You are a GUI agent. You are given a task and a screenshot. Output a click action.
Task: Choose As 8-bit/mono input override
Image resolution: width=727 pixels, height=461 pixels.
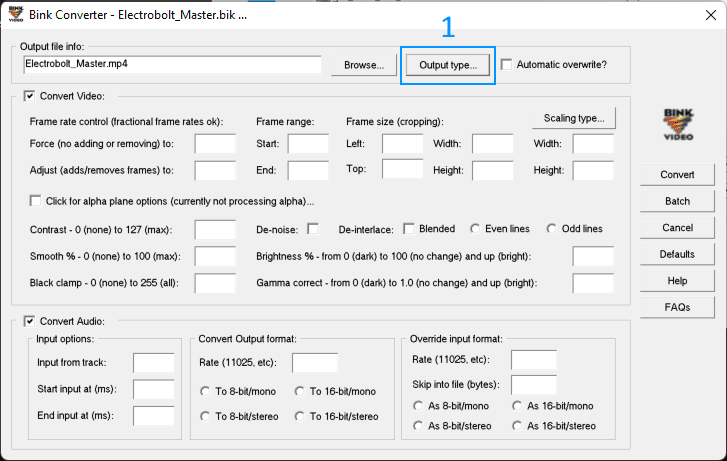419,406
